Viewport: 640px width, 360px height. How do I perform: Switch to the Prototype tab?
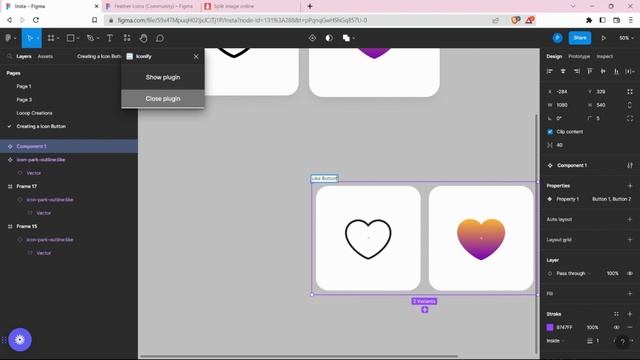pos(579,56)
